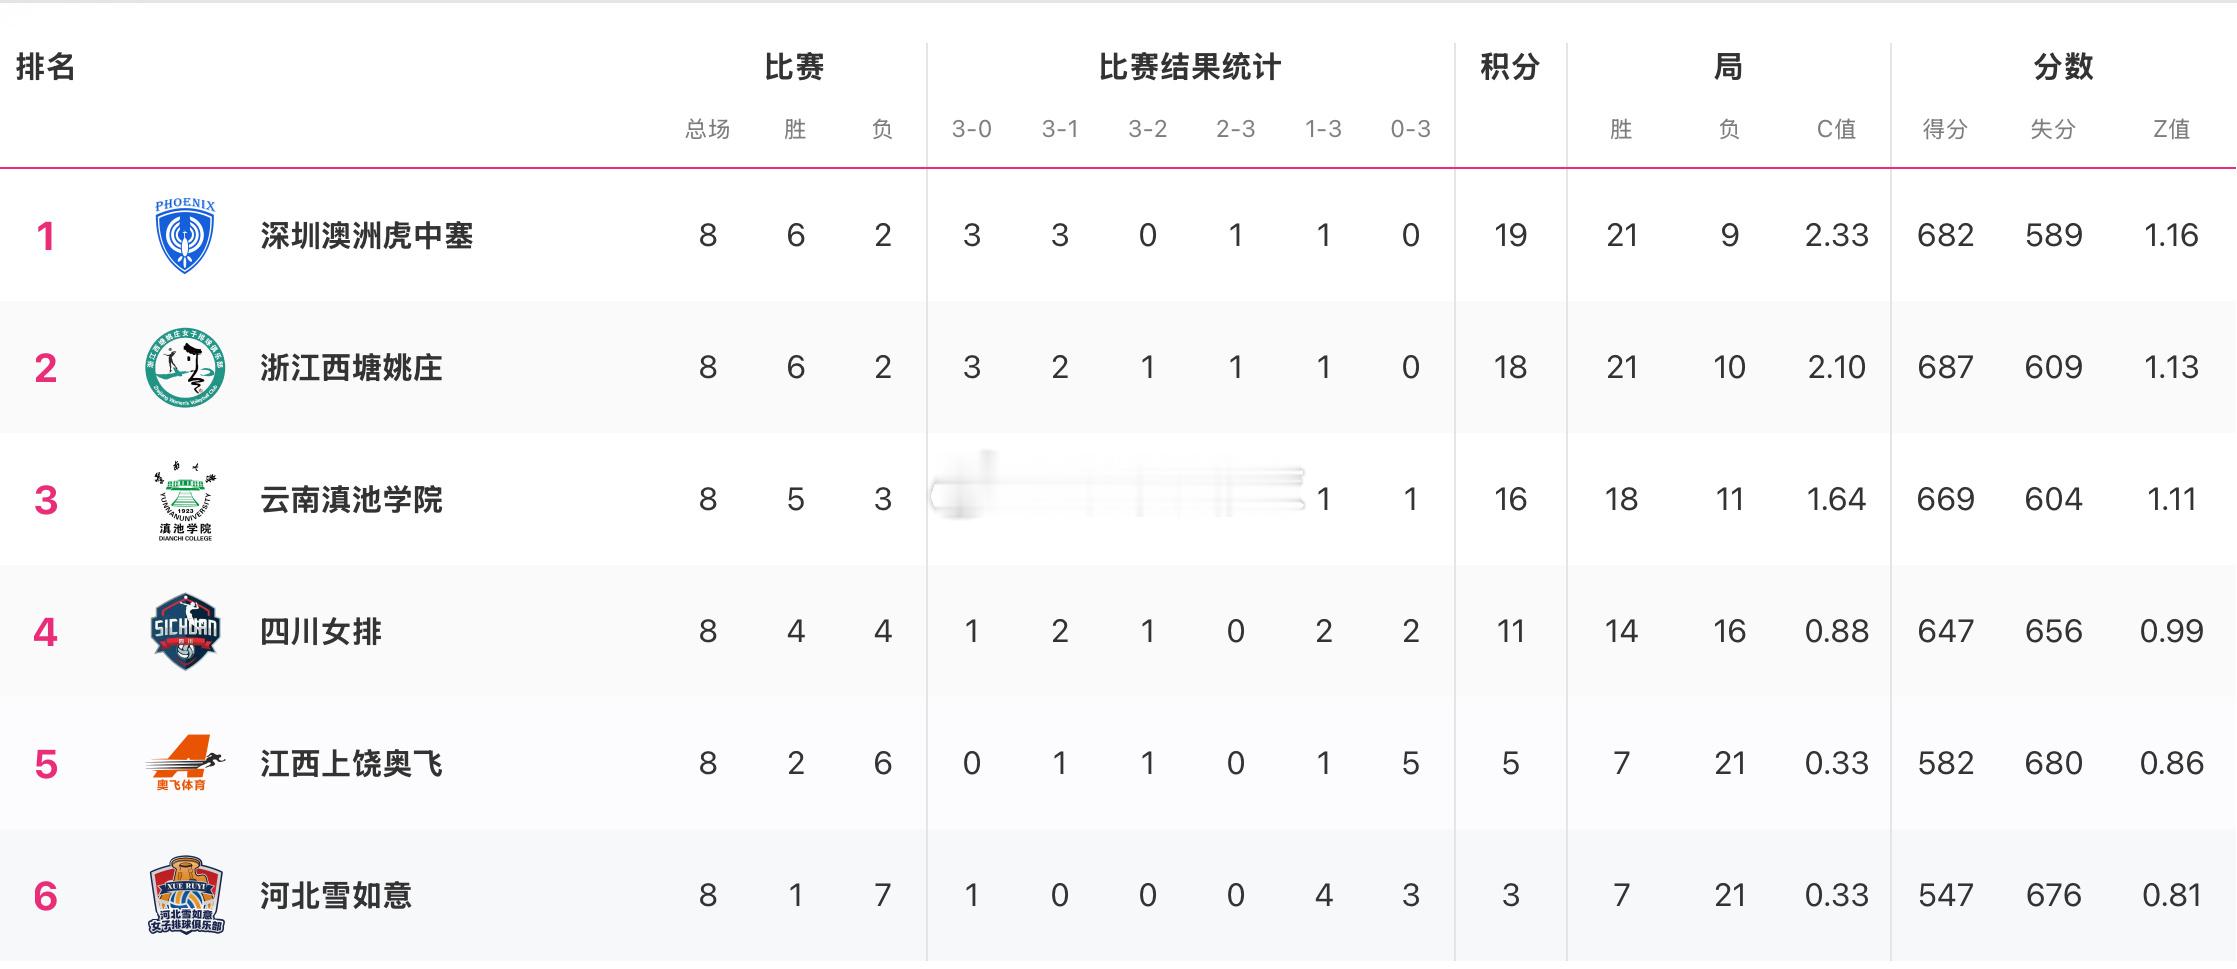Open team 四川女排
This screenshot has height=969, width=2237.
coord(320,632)
